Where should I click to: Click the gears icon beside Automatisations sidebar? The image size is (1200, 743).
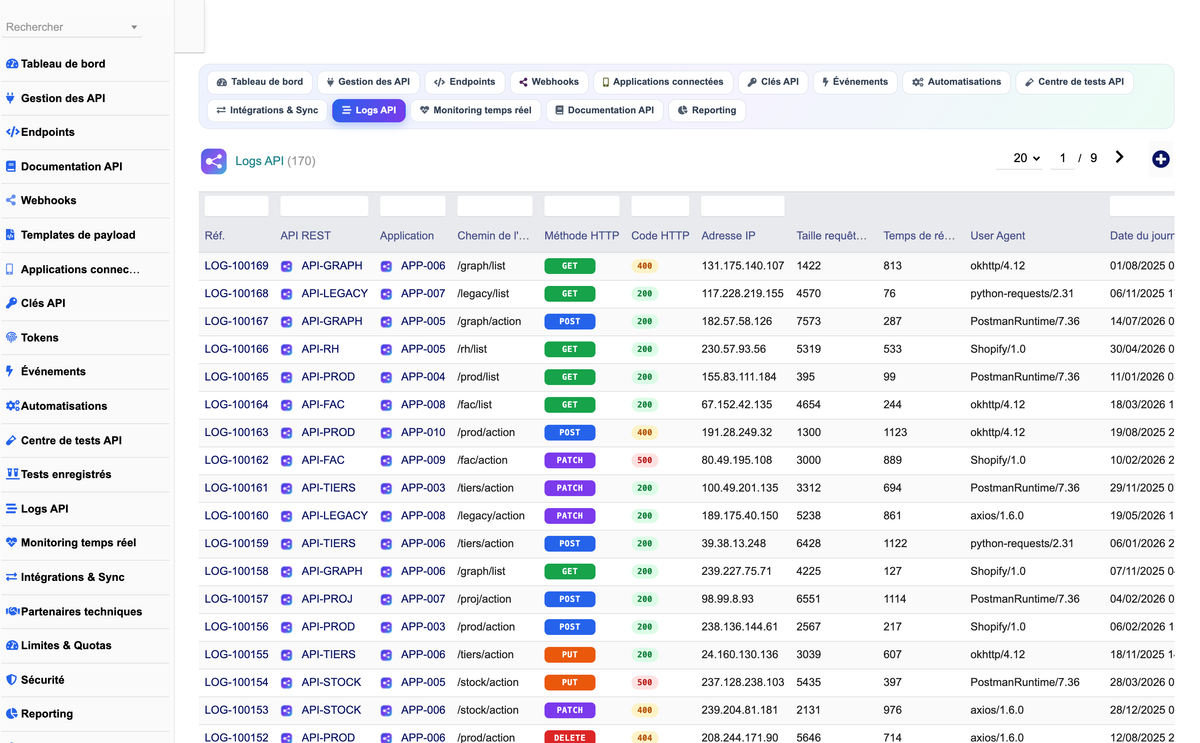[x=13, y=406]
